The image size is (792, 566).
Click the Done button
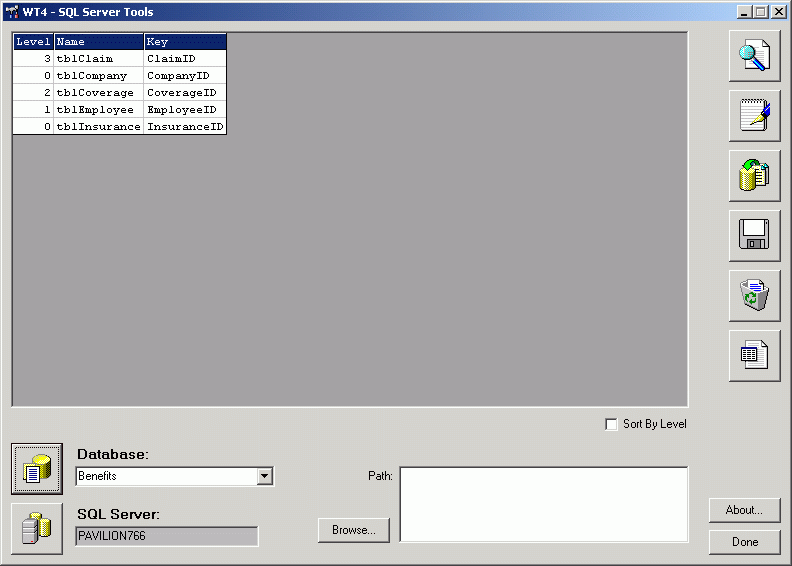744,542
